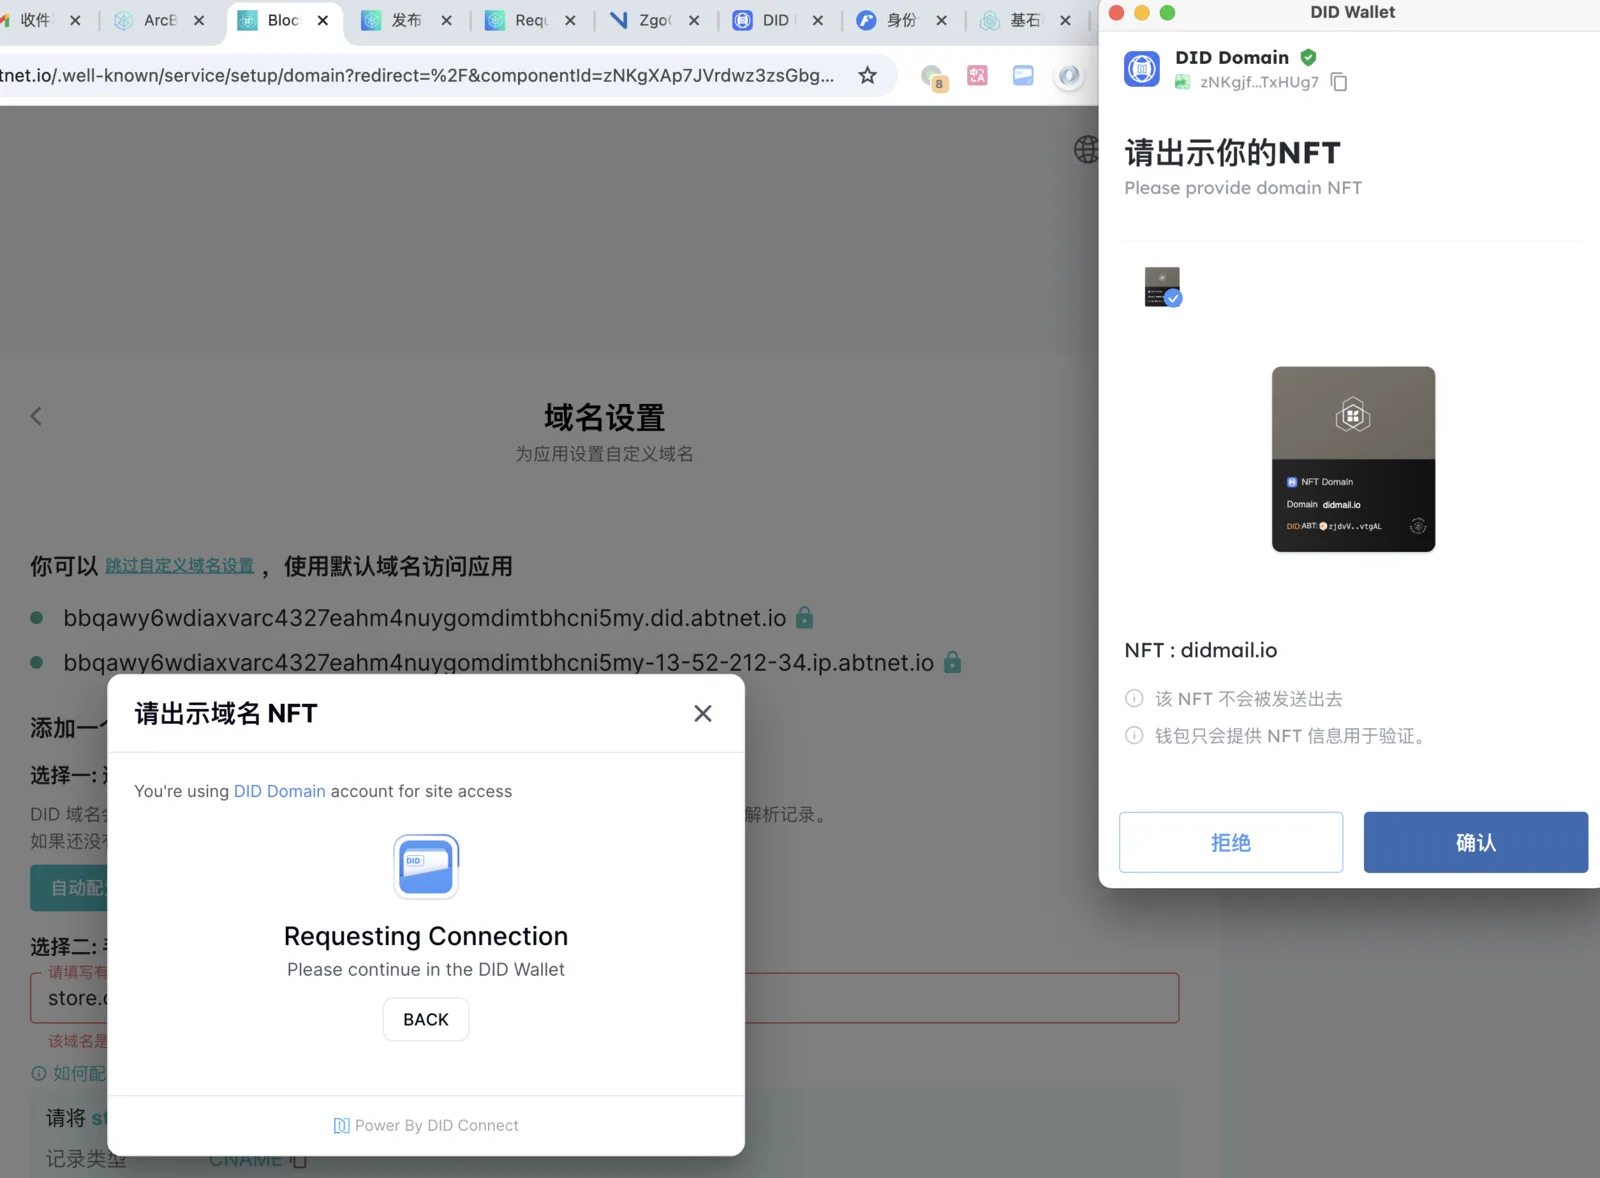Screen dimensions: 1600x1178
Task: Click the BACK button in connection dialog
Action: (426, 1019)
